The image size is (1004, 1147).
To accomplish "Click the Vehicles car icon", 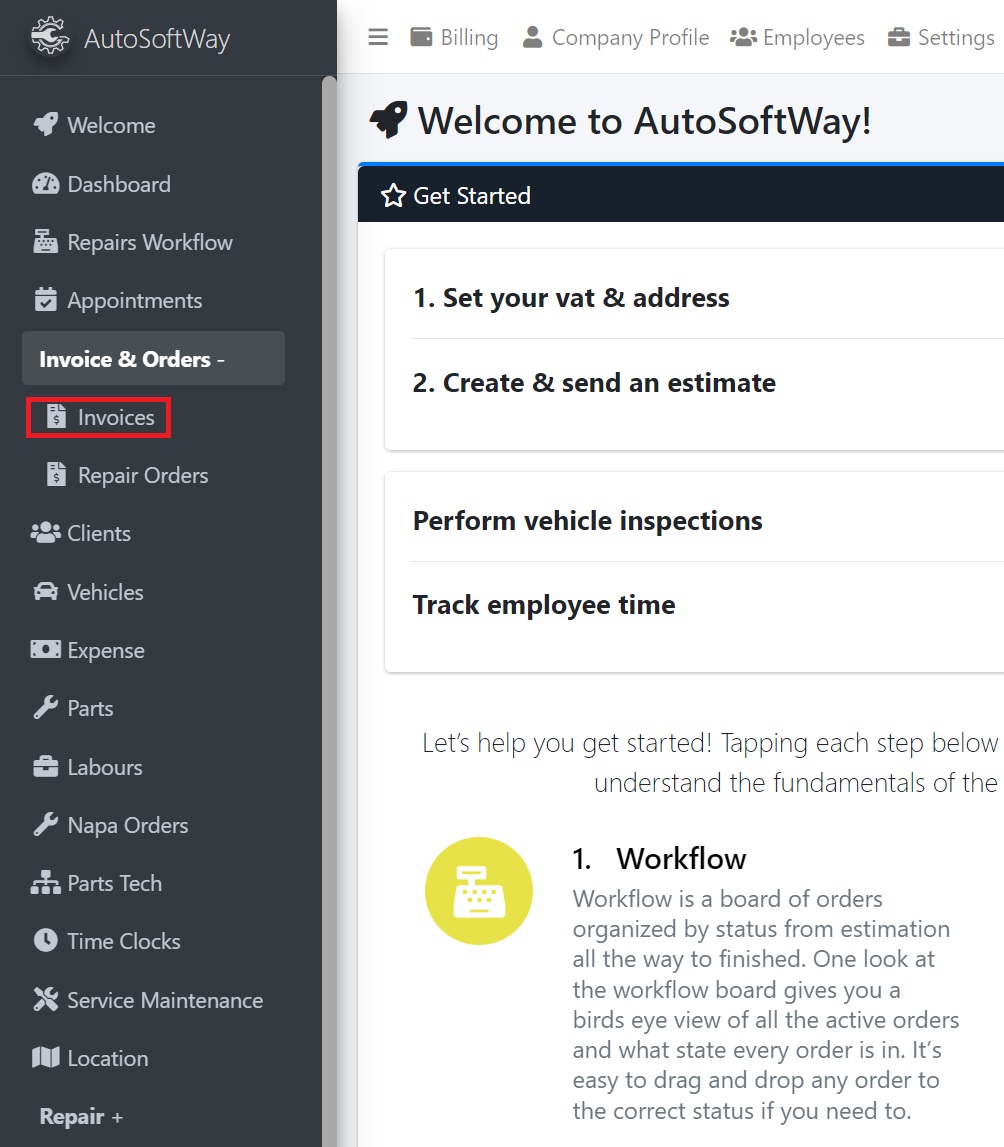I will (44, 591).
